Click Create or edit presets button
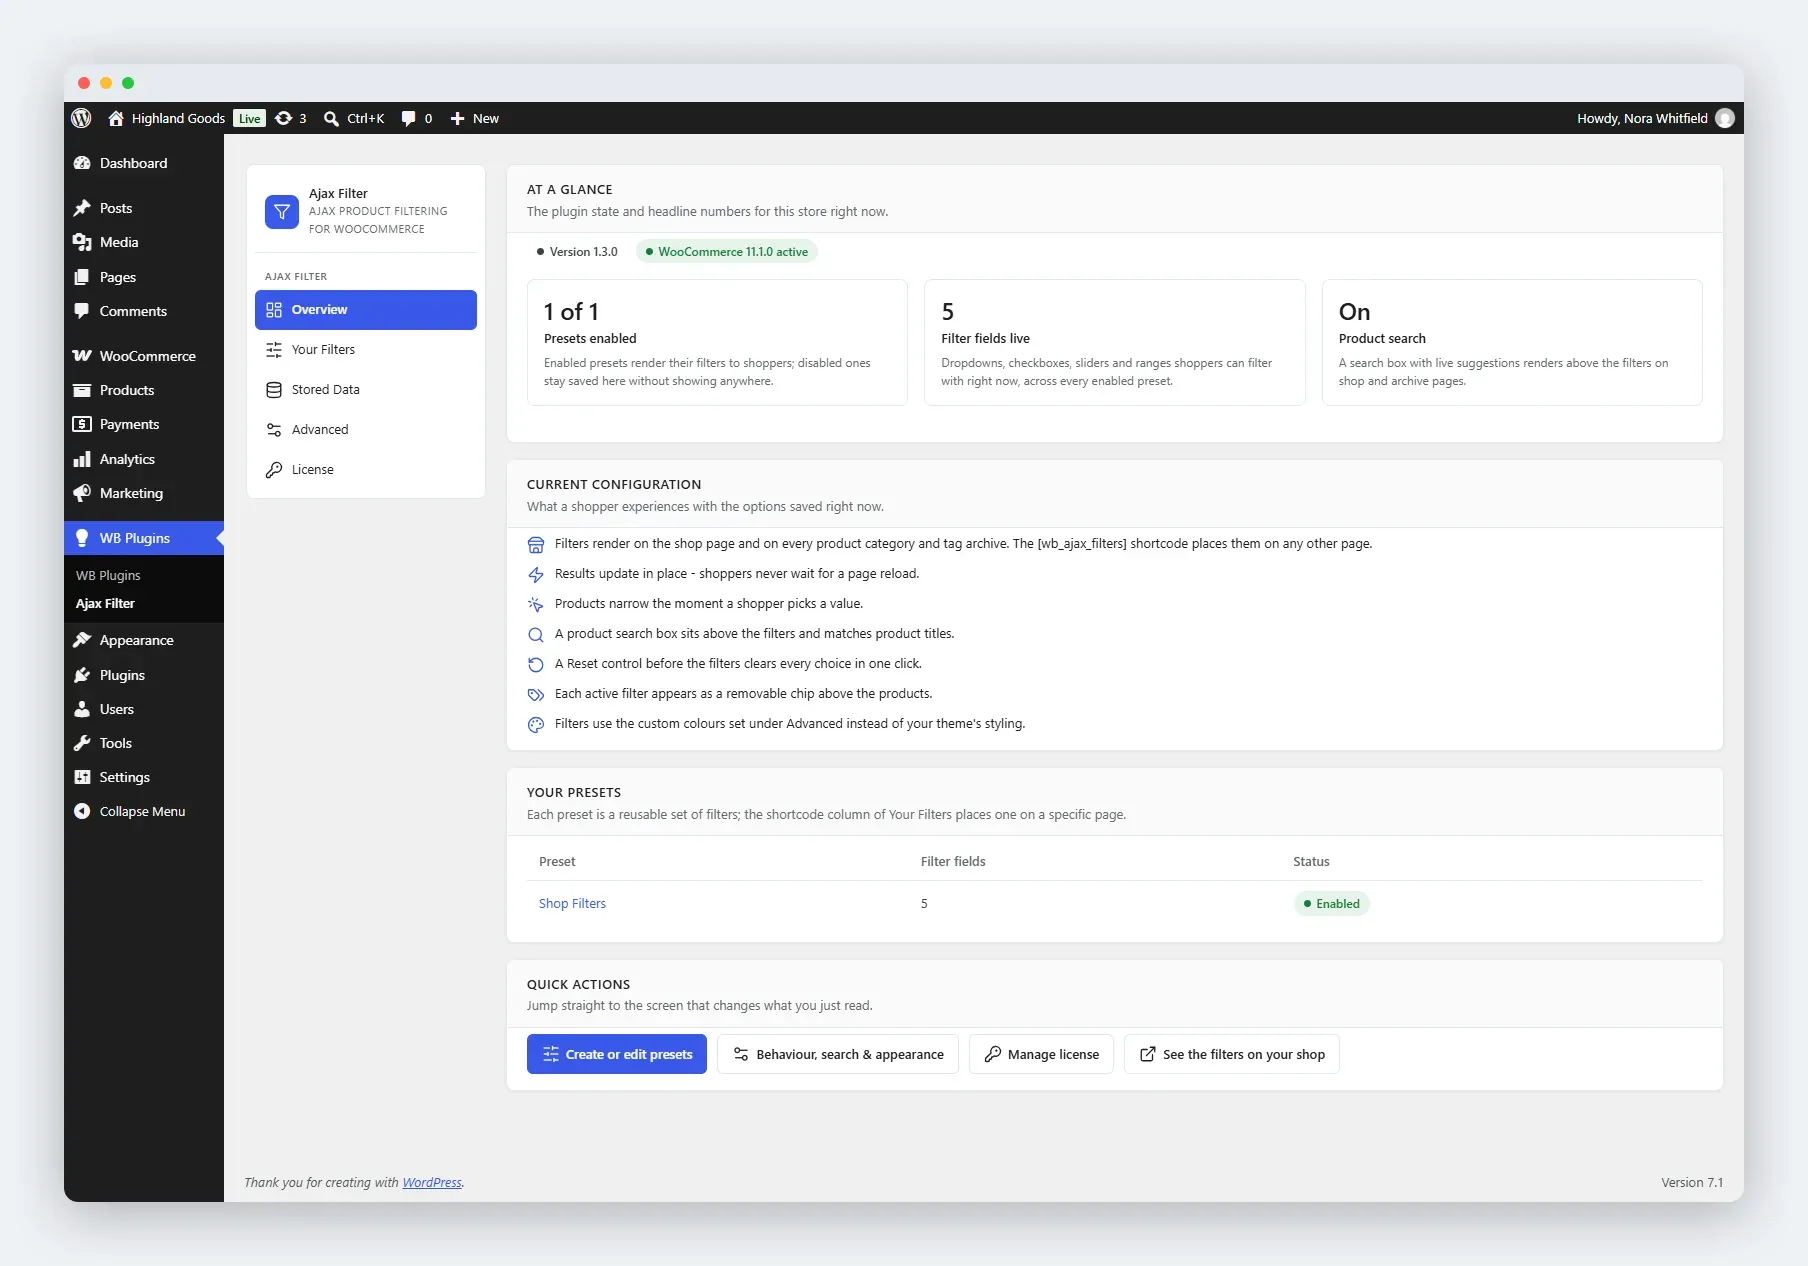The height and width of the screenshot is (1266, 1808). [x=617, y=1054]
